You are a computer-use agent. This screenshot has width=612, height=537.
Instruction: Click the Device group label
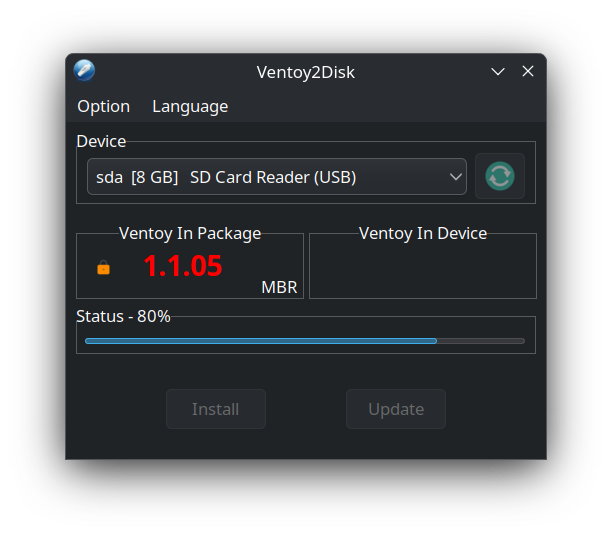[101, 141]
